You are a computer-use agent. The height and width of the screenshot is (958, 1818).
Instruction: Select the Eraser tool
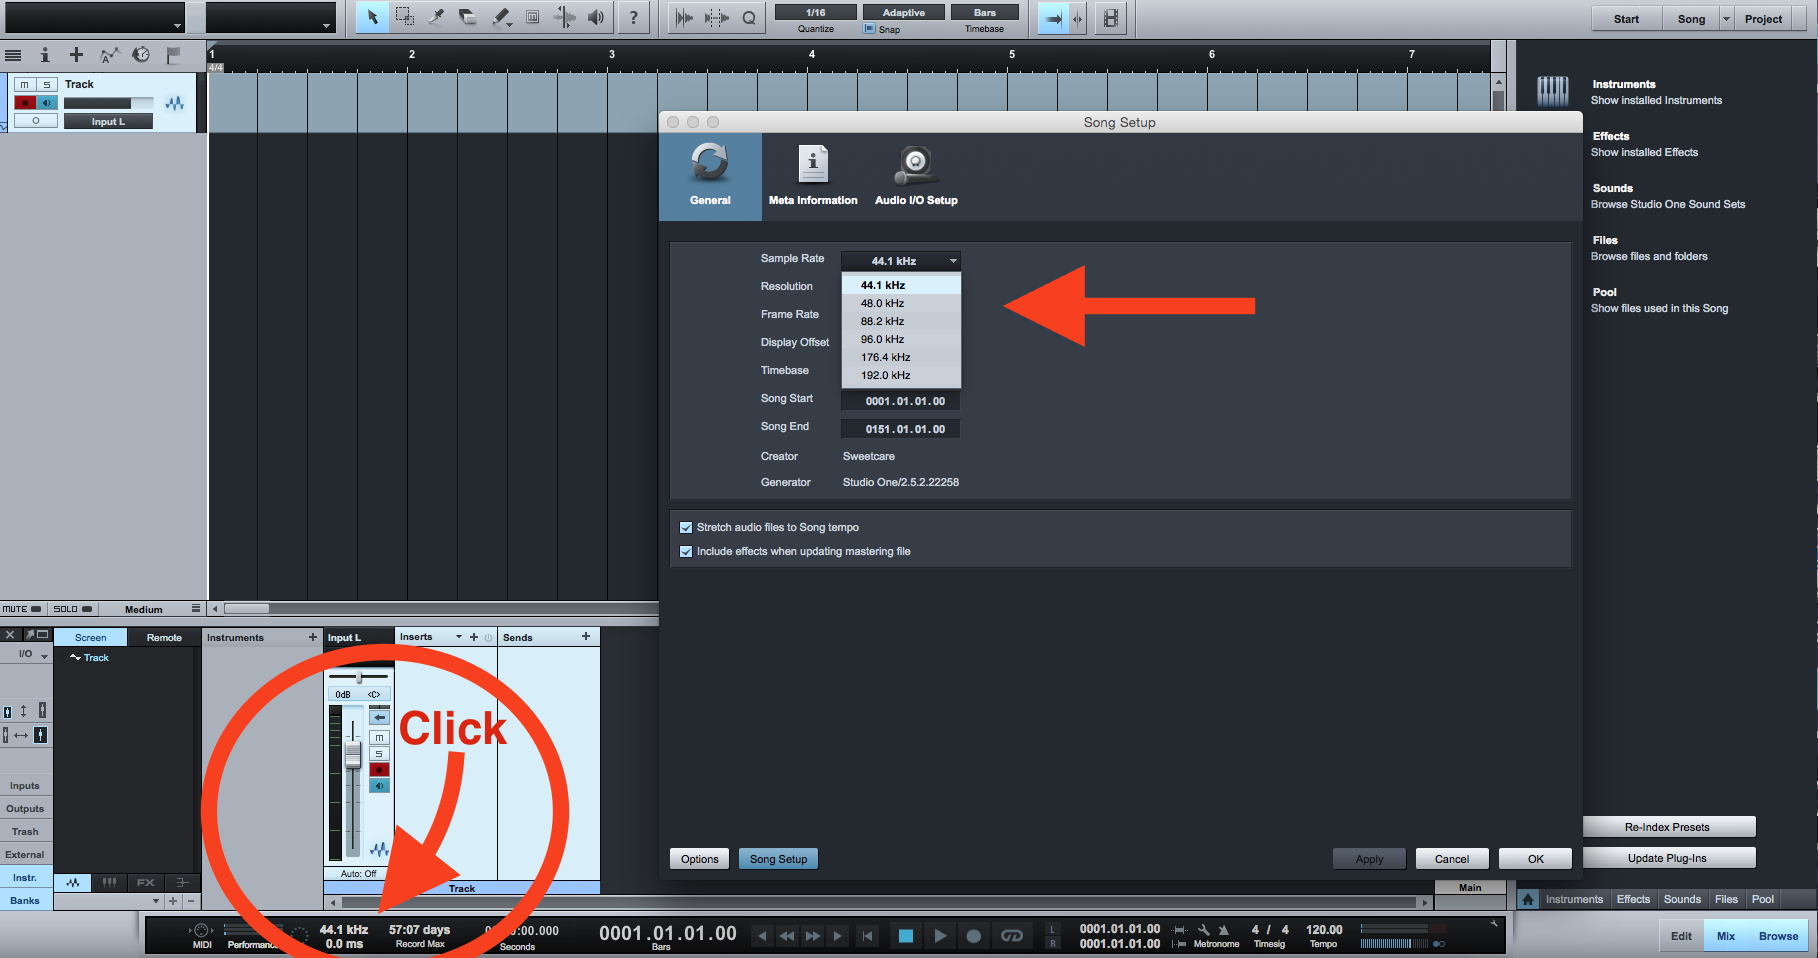click(468, 17)
